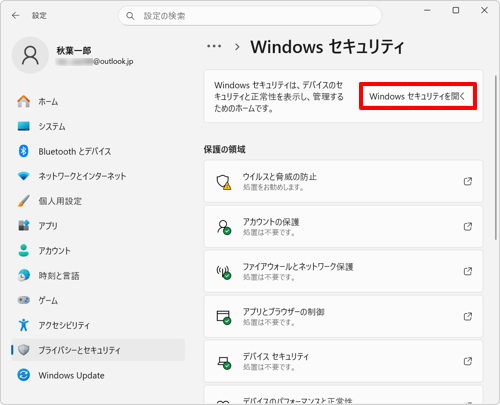Click the user profile avatar
This screenshot has width=500, height=405.
pos(30,55)
